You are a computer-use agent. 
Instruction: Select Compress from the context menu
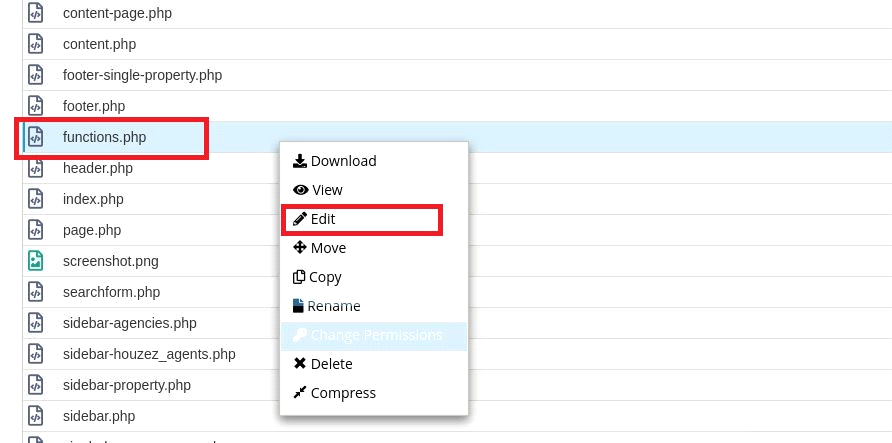click(x=343, y=393)
